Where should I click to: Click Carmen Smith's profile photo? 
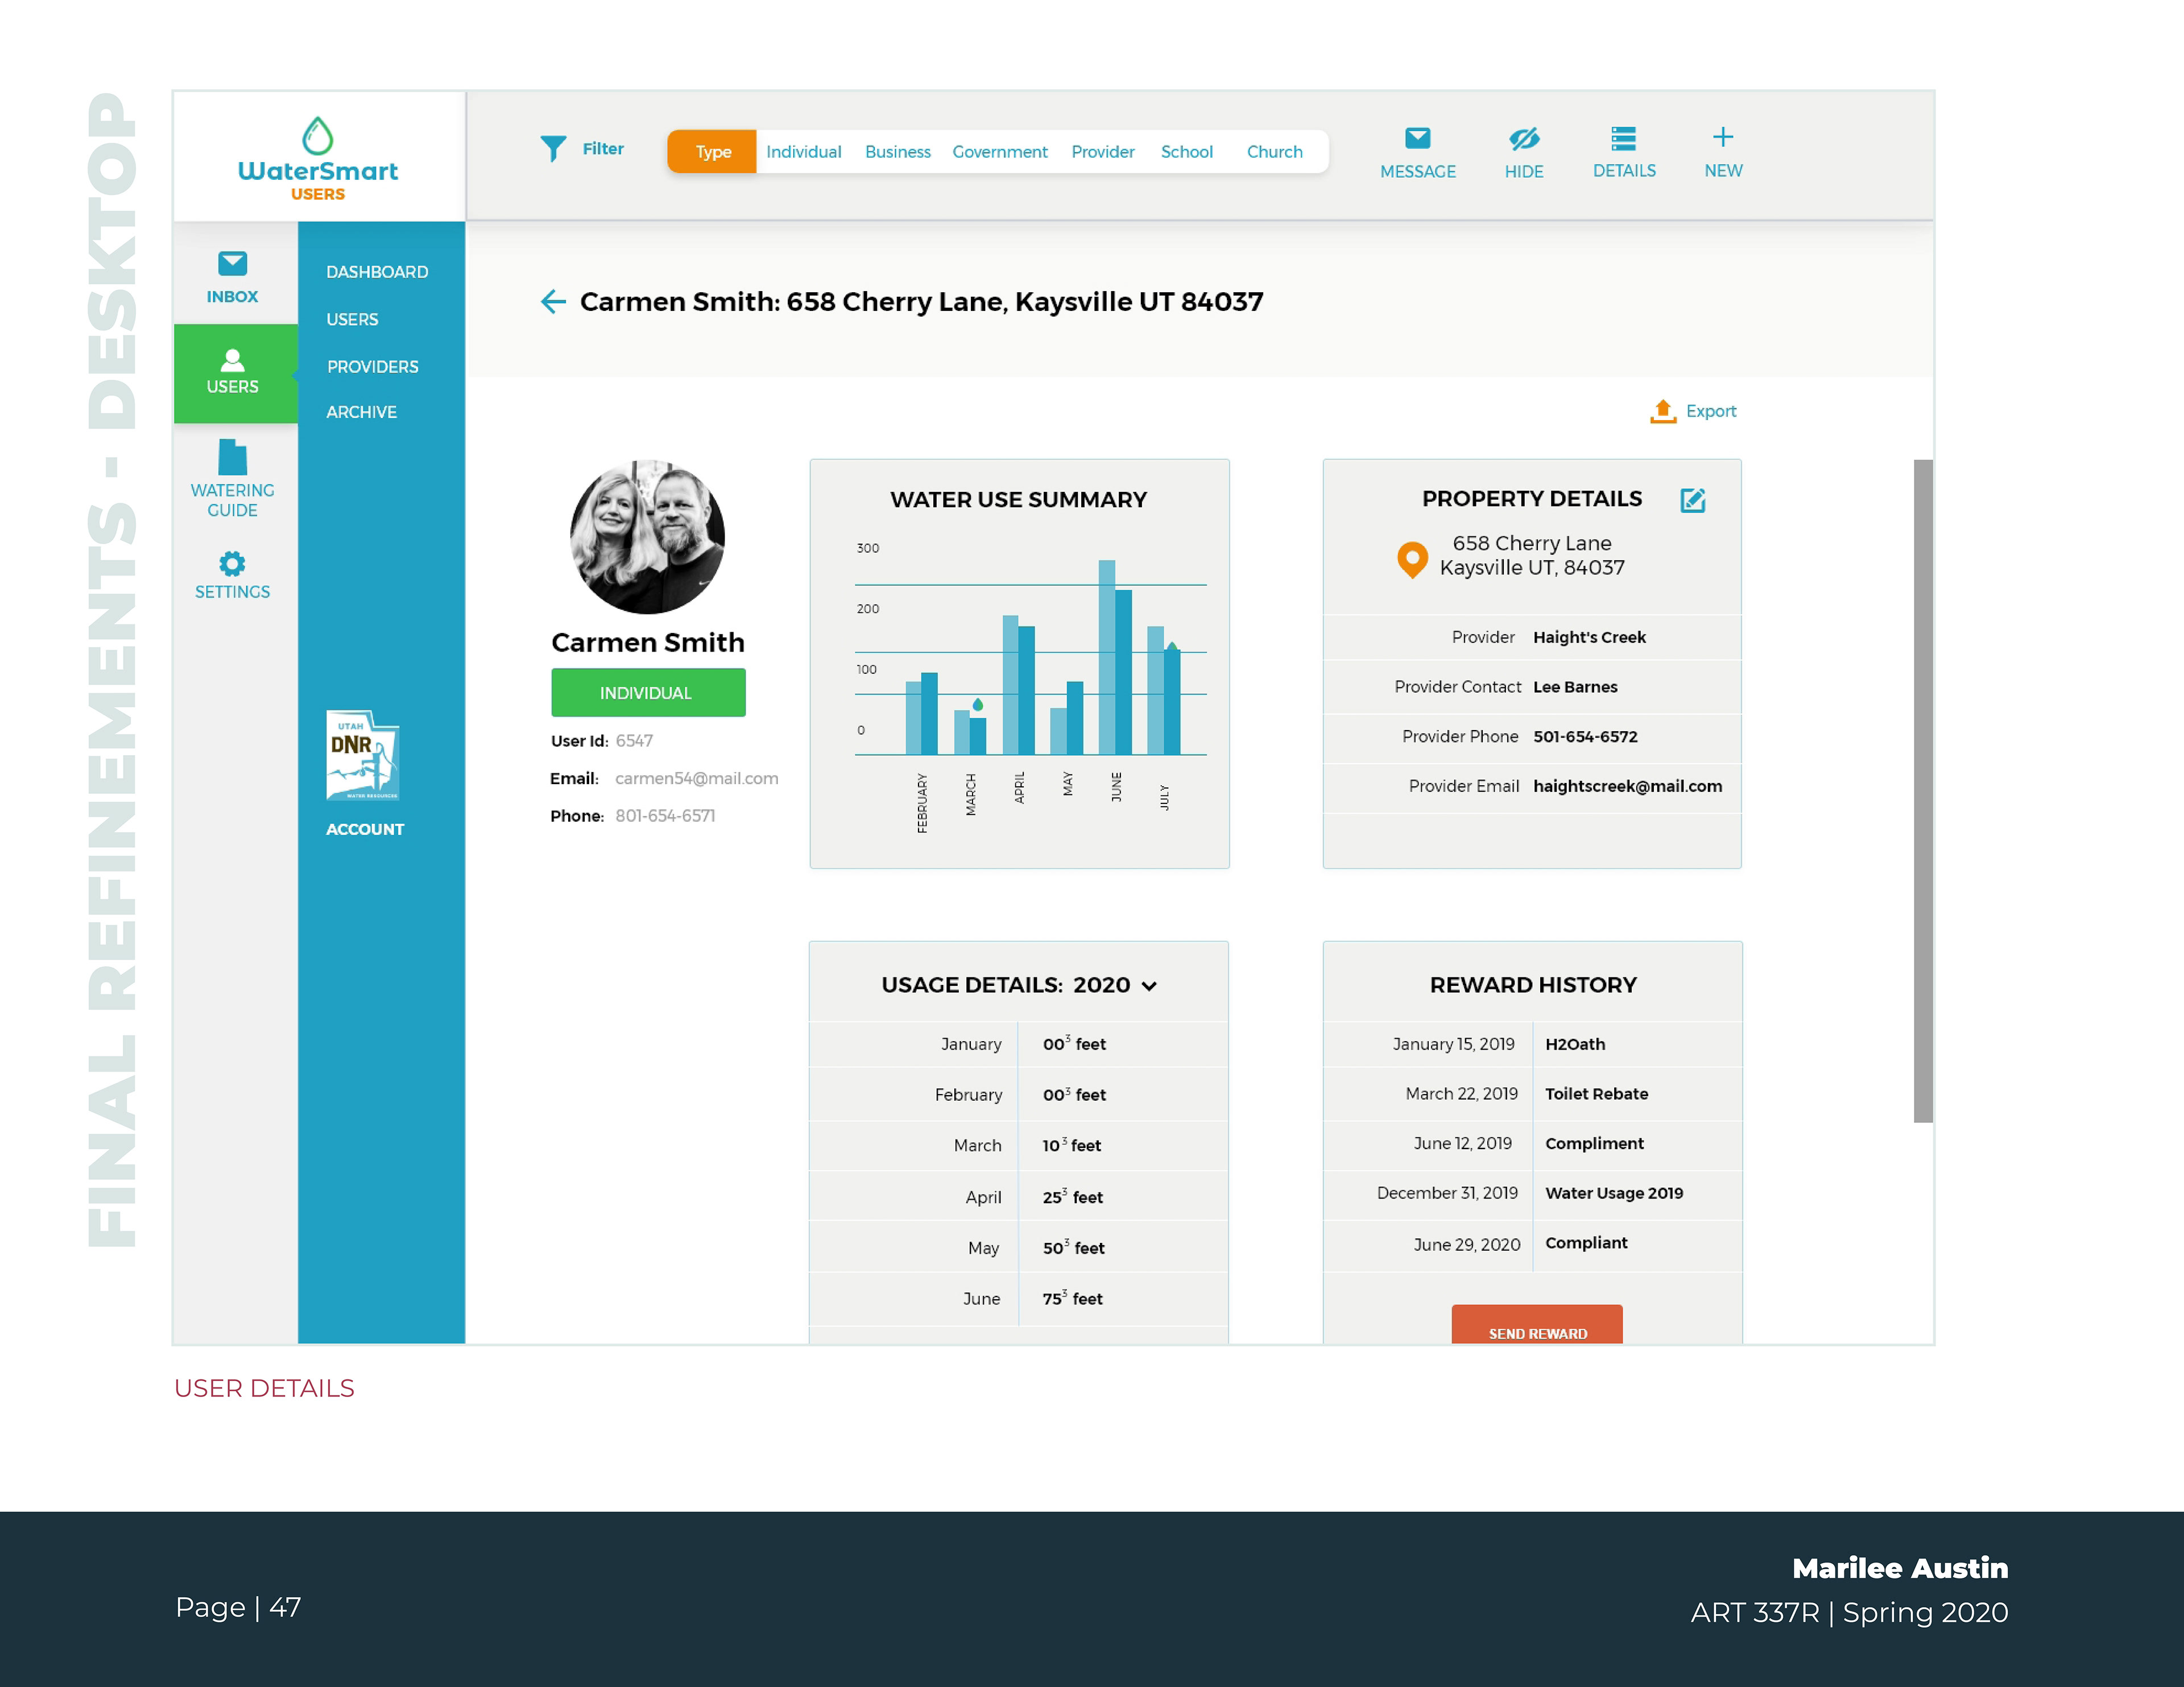click(x=647, y=537)
